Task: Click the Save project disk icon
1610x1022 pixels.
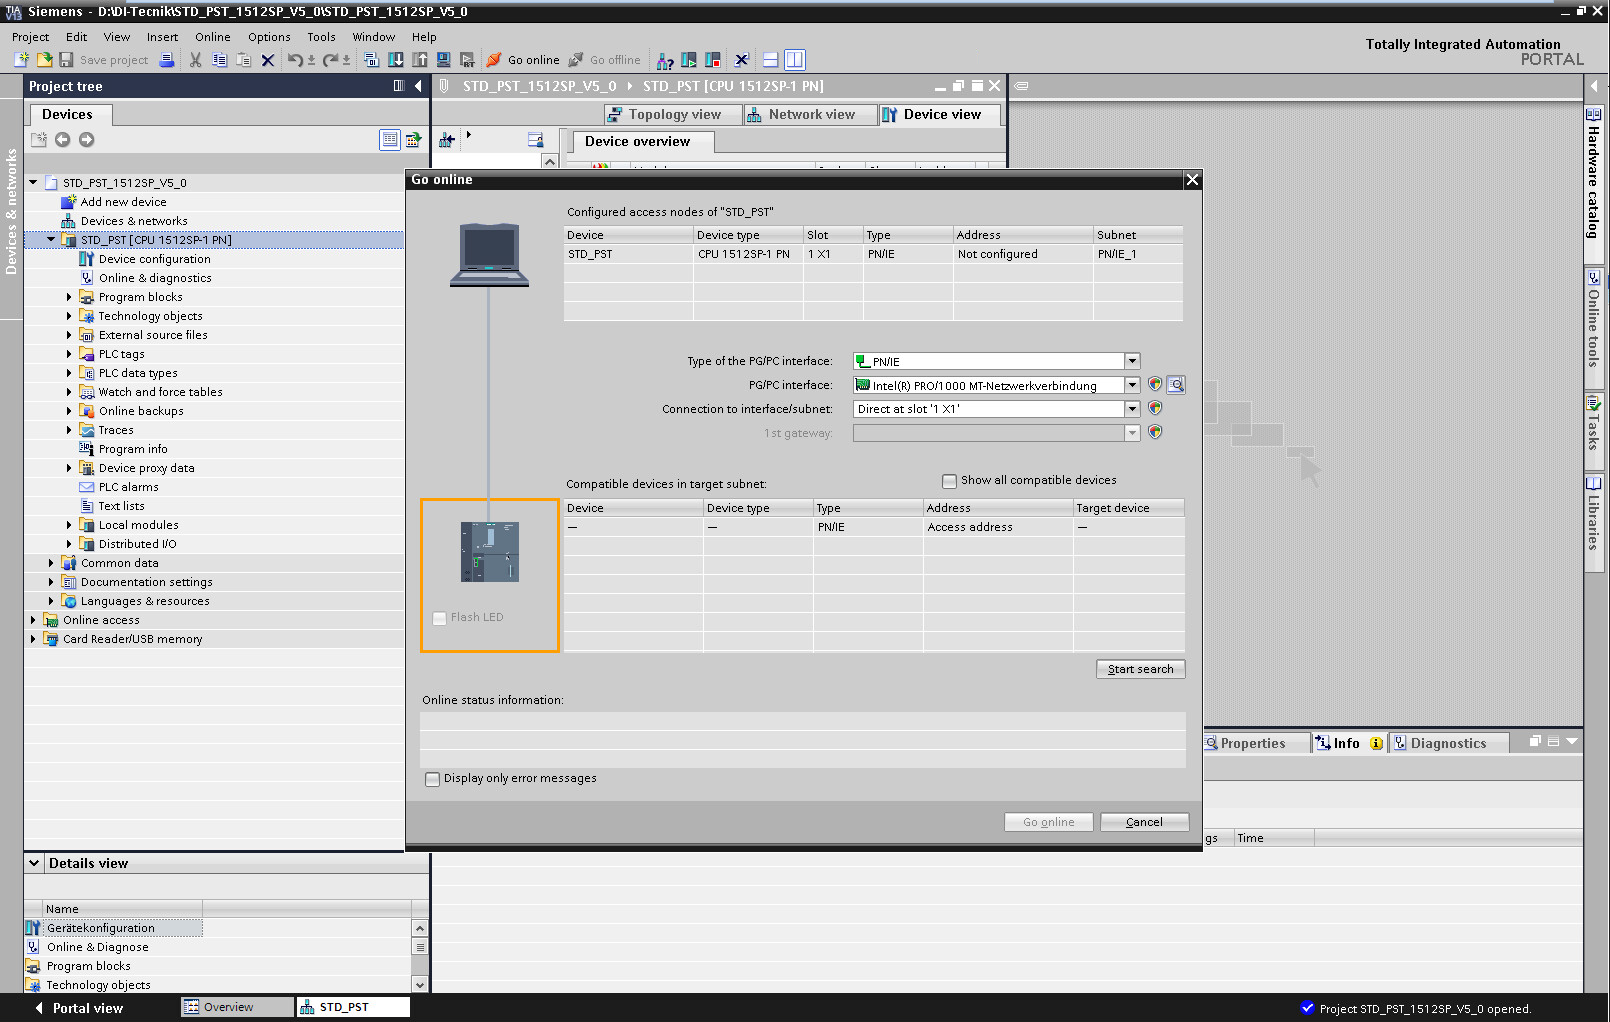Action: point(67,60)
